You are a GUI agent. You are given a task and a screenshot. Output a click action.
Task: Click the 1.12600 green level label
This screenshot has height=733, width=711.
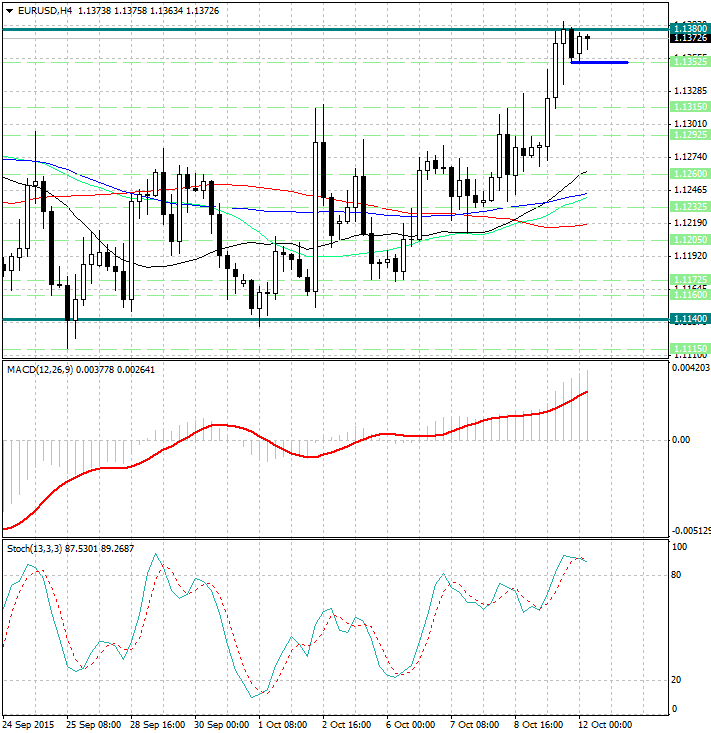690,173
